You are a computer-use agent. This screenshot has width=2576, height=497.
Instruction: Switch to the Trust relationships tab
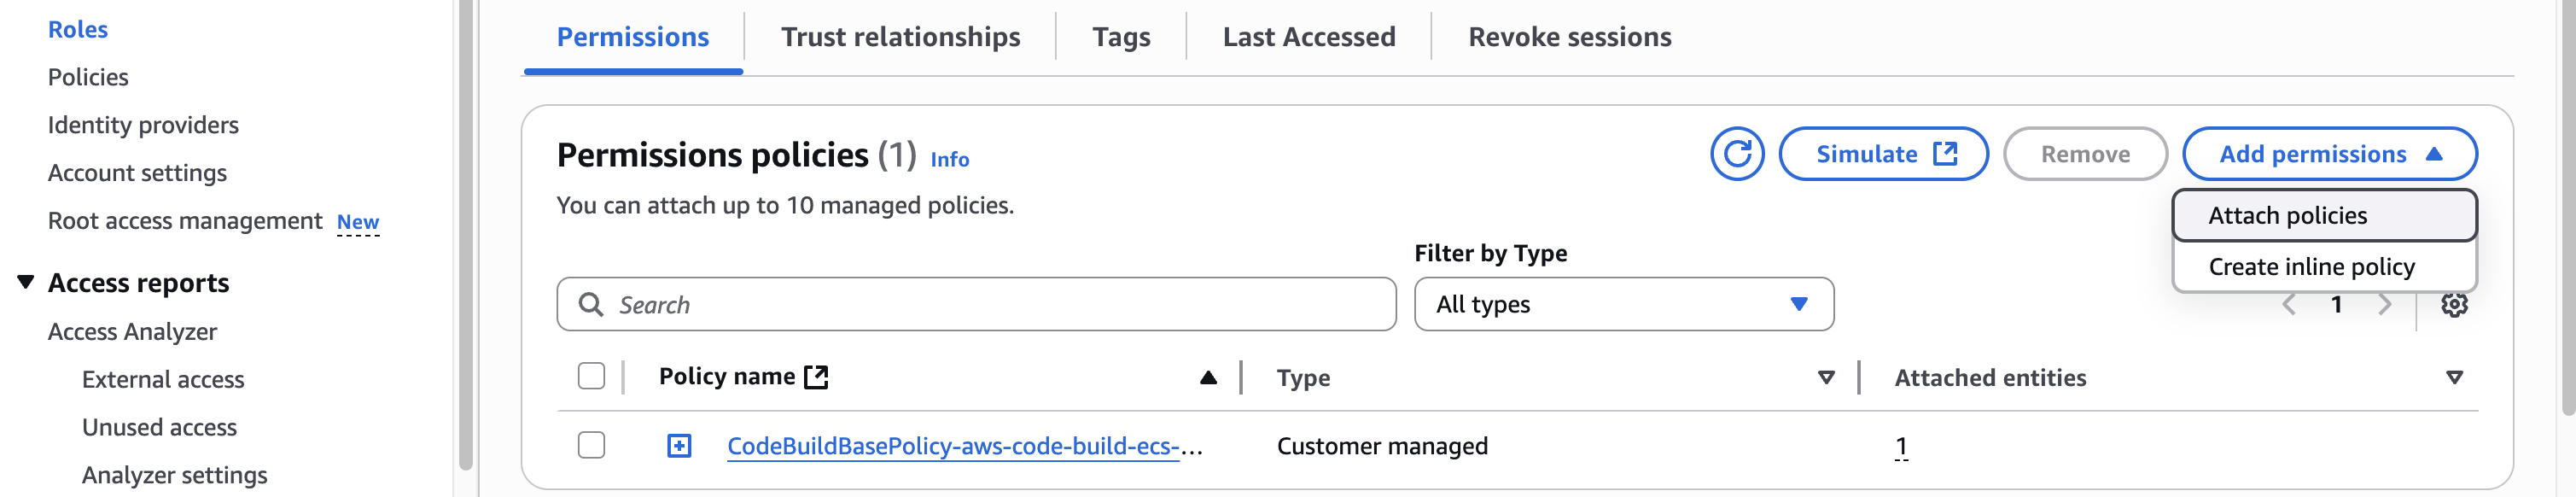click(x=900, y=37)
